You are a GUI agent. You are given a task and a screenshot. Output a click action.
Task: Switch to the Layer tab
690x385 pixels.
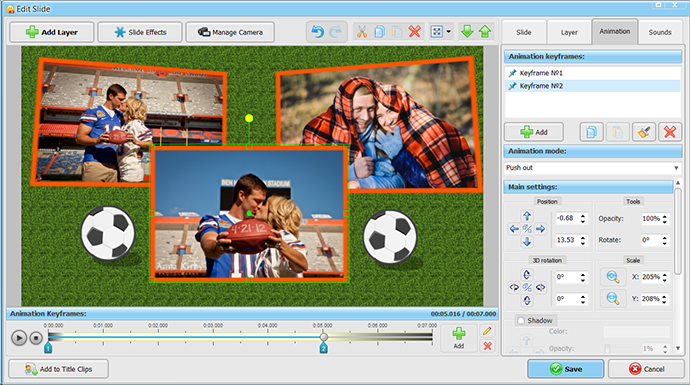pyautogui.click(x=569, y=32)
